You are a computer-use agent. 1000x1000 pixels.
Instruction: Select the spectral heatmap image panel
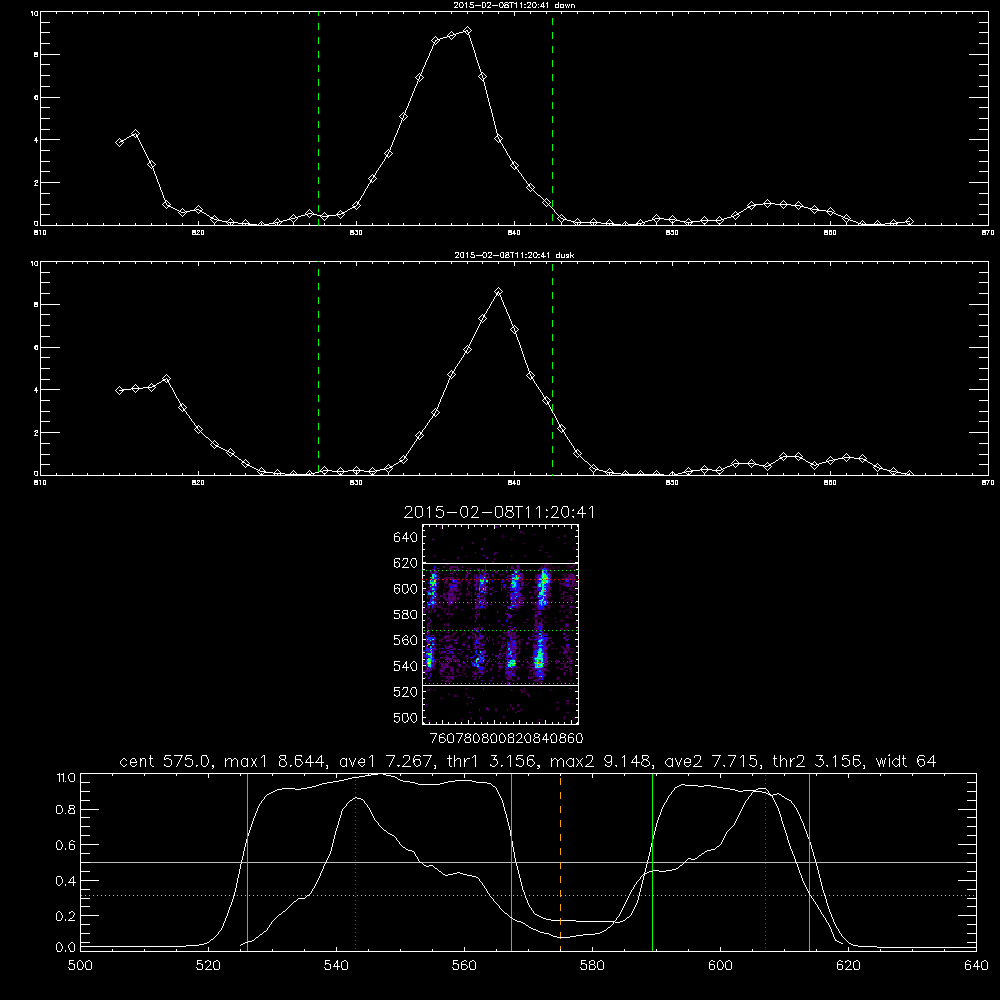pyautogui.click(x=500, y=624)
